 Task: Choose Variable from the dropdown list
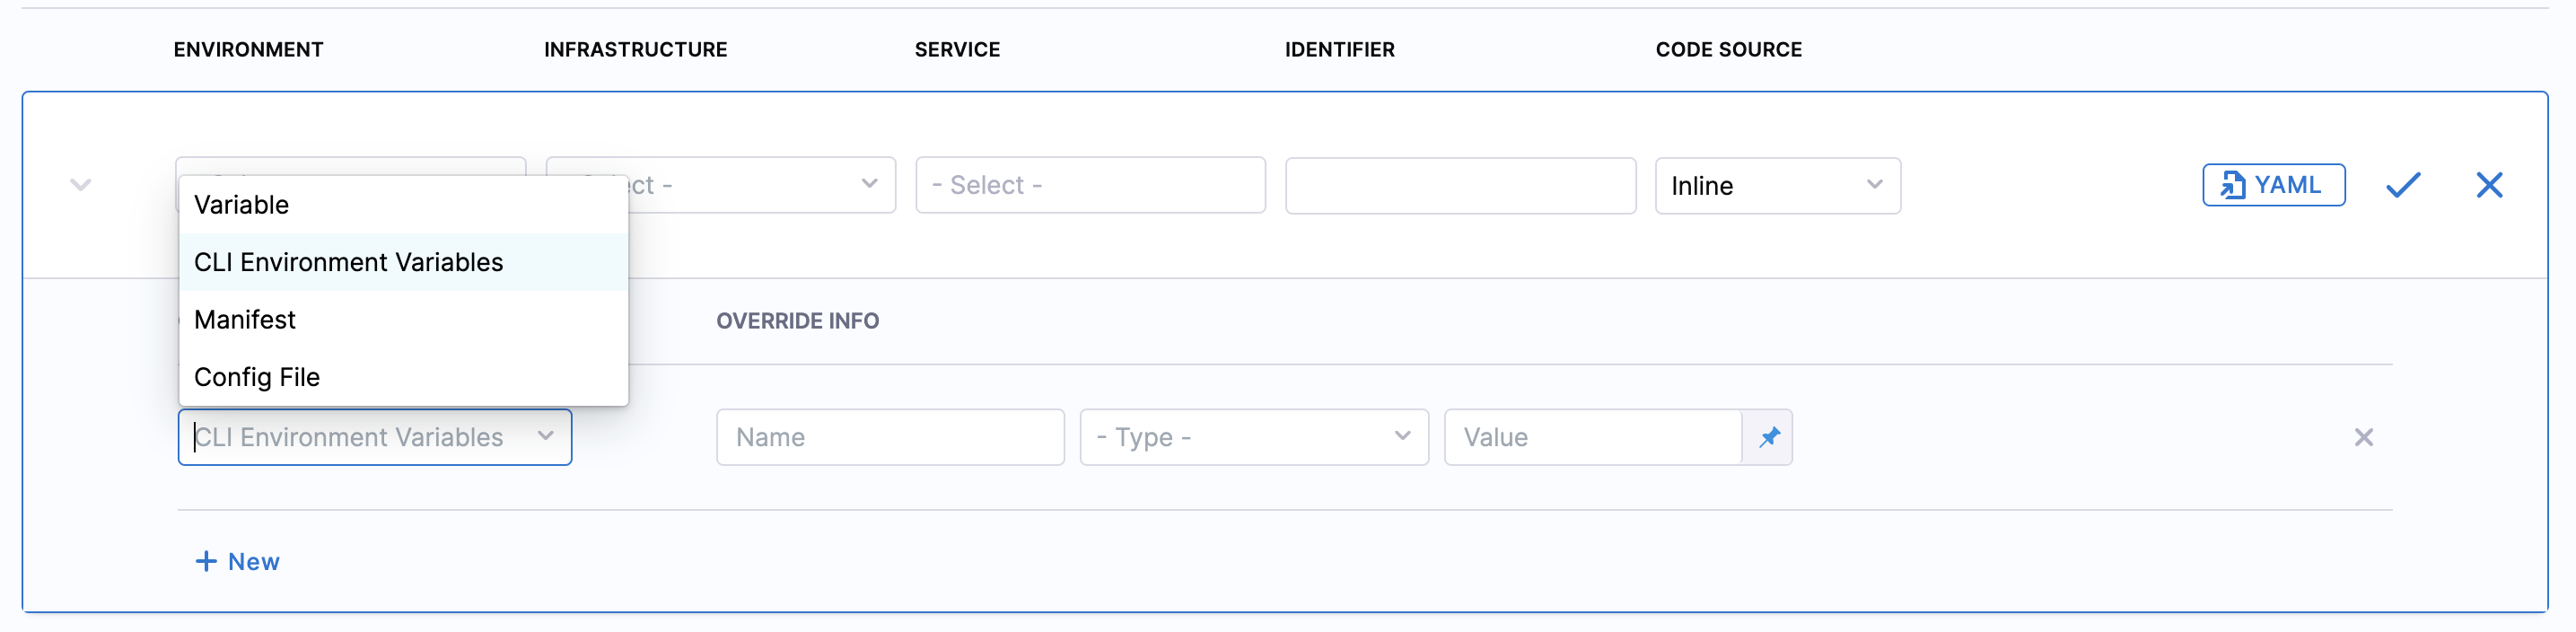pos(242,205)
